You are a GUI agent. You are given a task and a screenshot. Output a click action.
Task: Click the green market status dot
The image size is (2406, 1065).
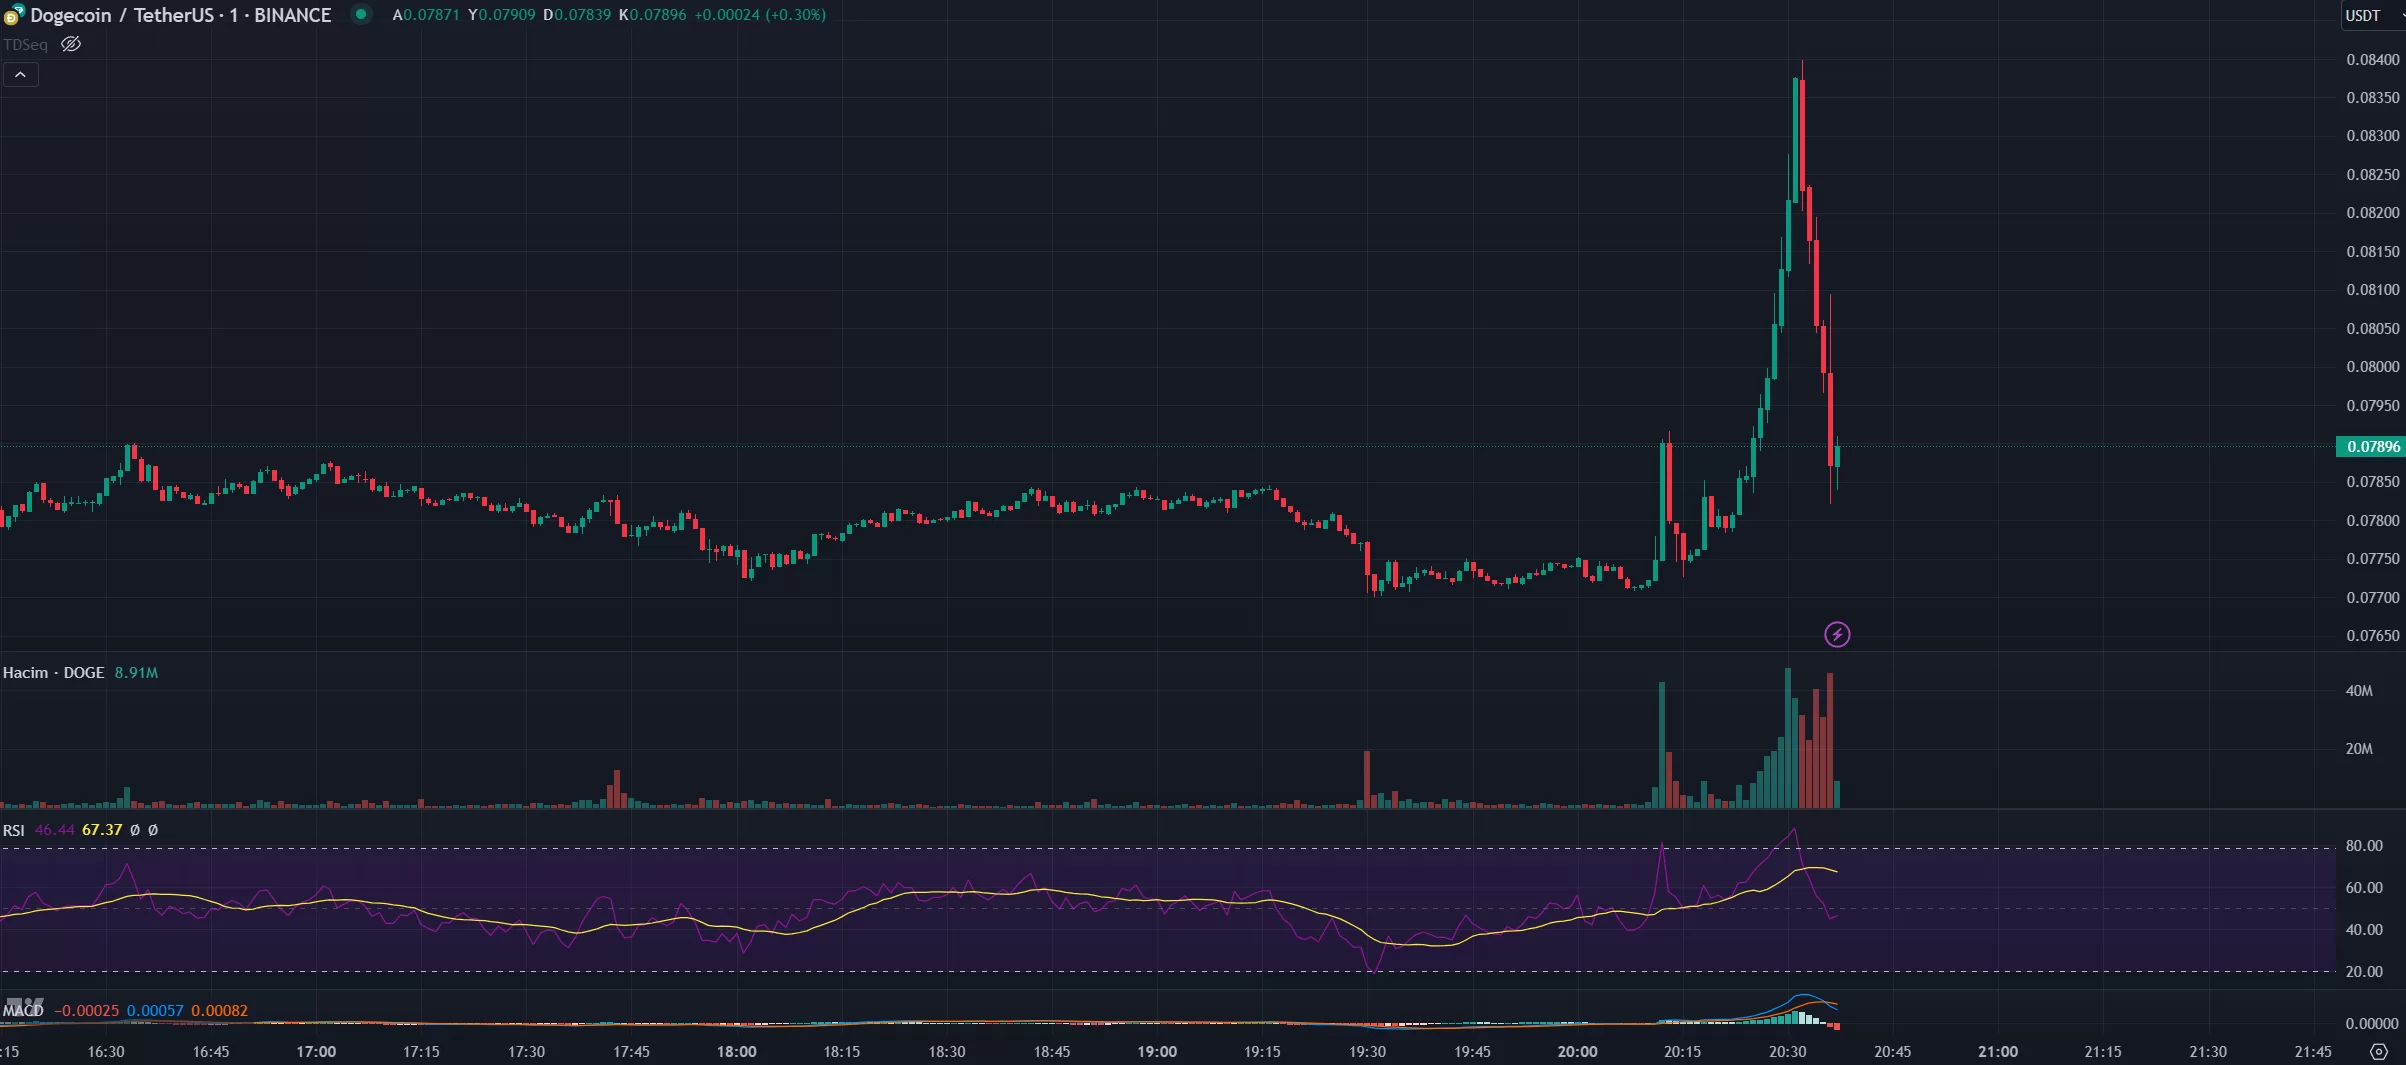(361, 14)
